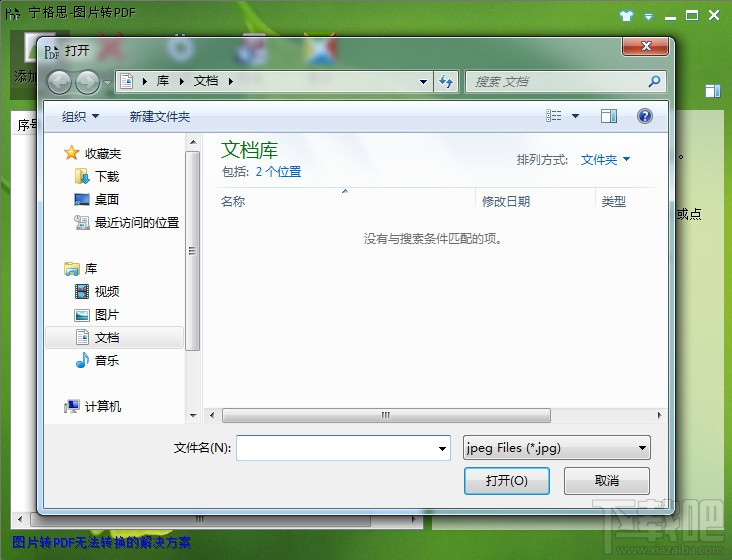The width and height of the screenshot is (732, 560).
Task: Click the refresh button by address bar
Action: tap(446, 82)
